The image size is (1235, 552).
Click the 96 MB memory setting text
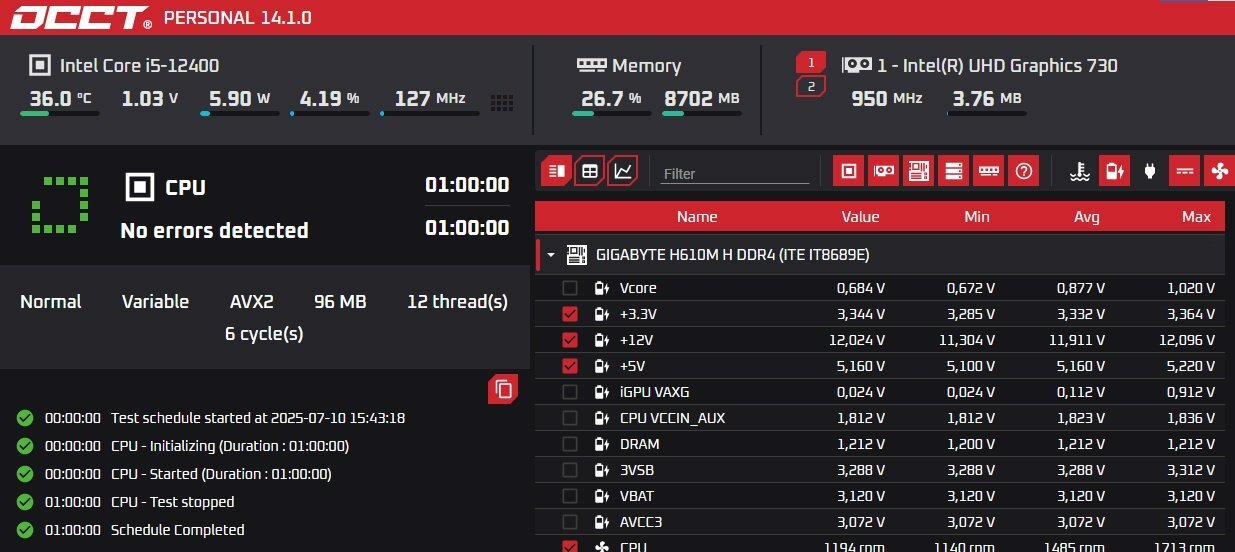click(340, 302)
